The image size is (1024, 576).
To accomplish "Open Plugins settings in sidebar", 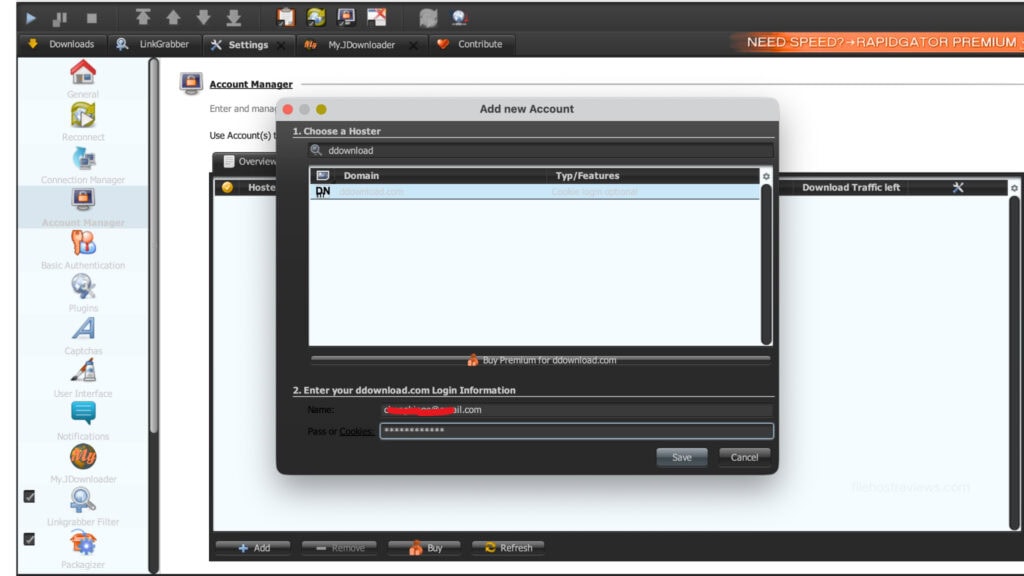I will click(83, 293).
